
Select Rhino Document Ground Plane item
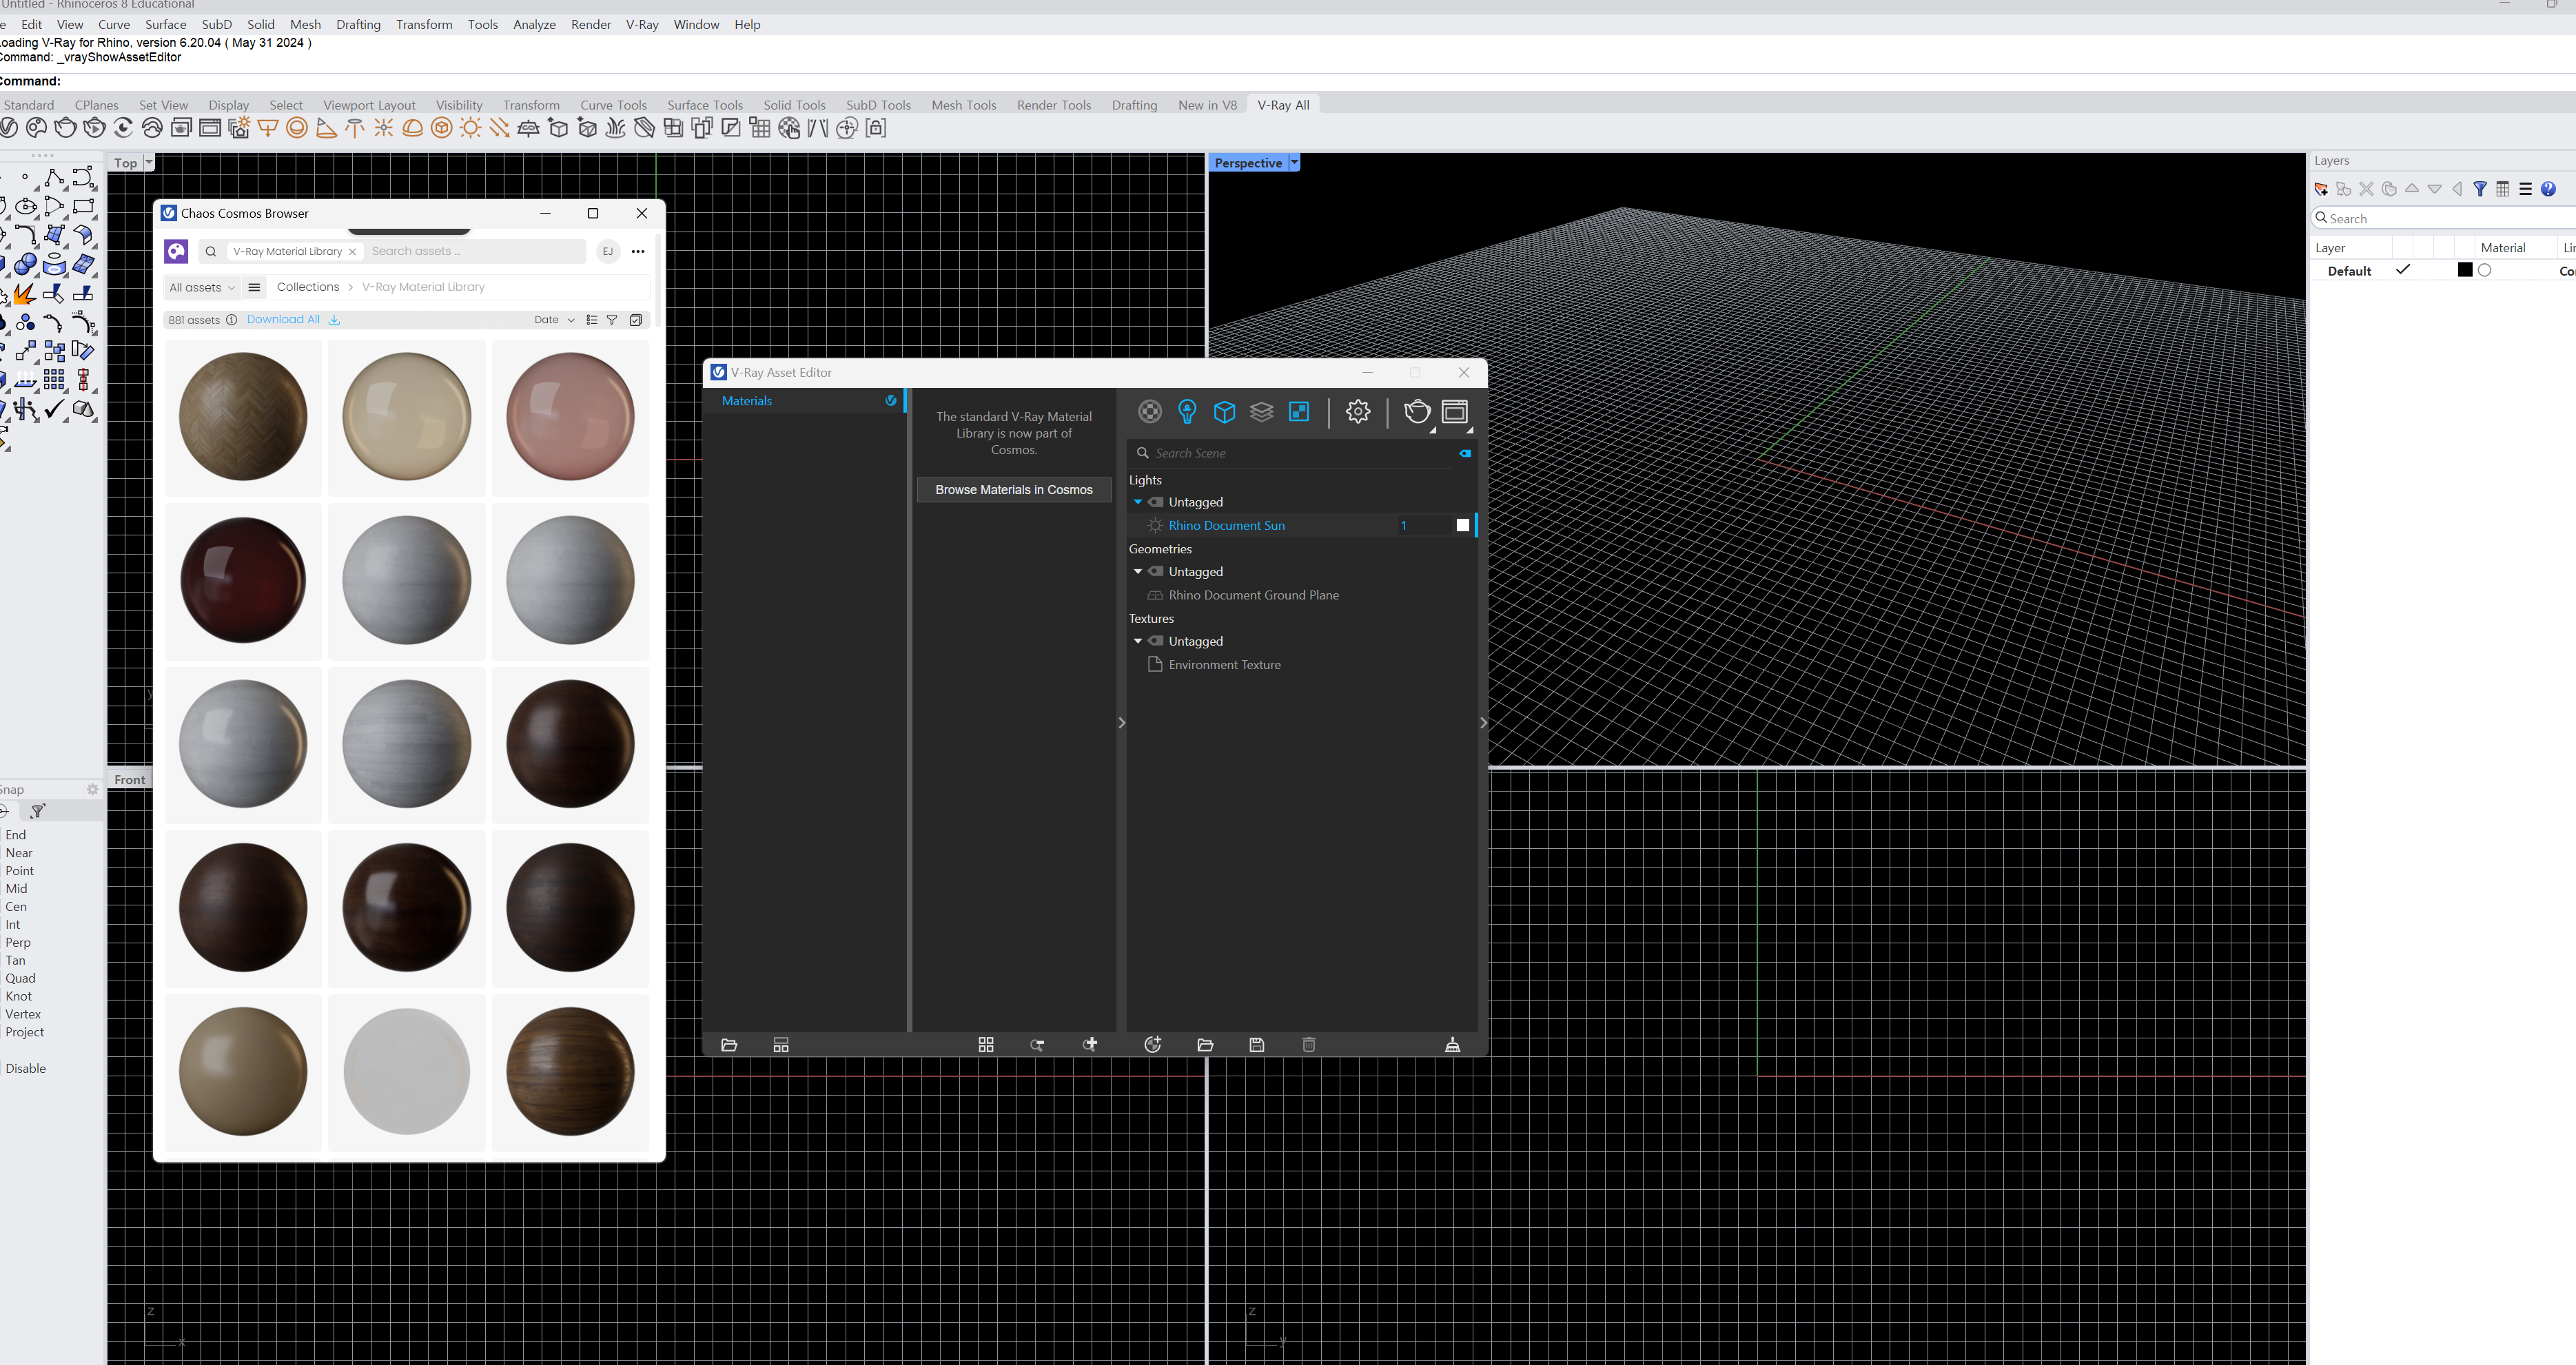click(1253, 595)
